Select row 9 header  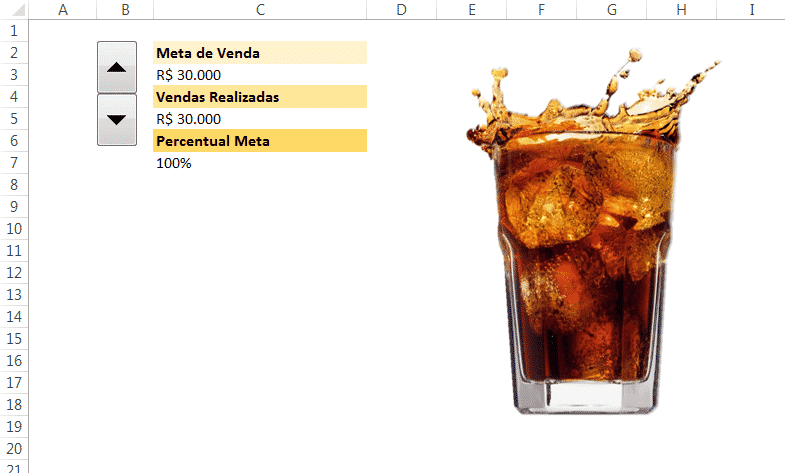coord(14,207)
